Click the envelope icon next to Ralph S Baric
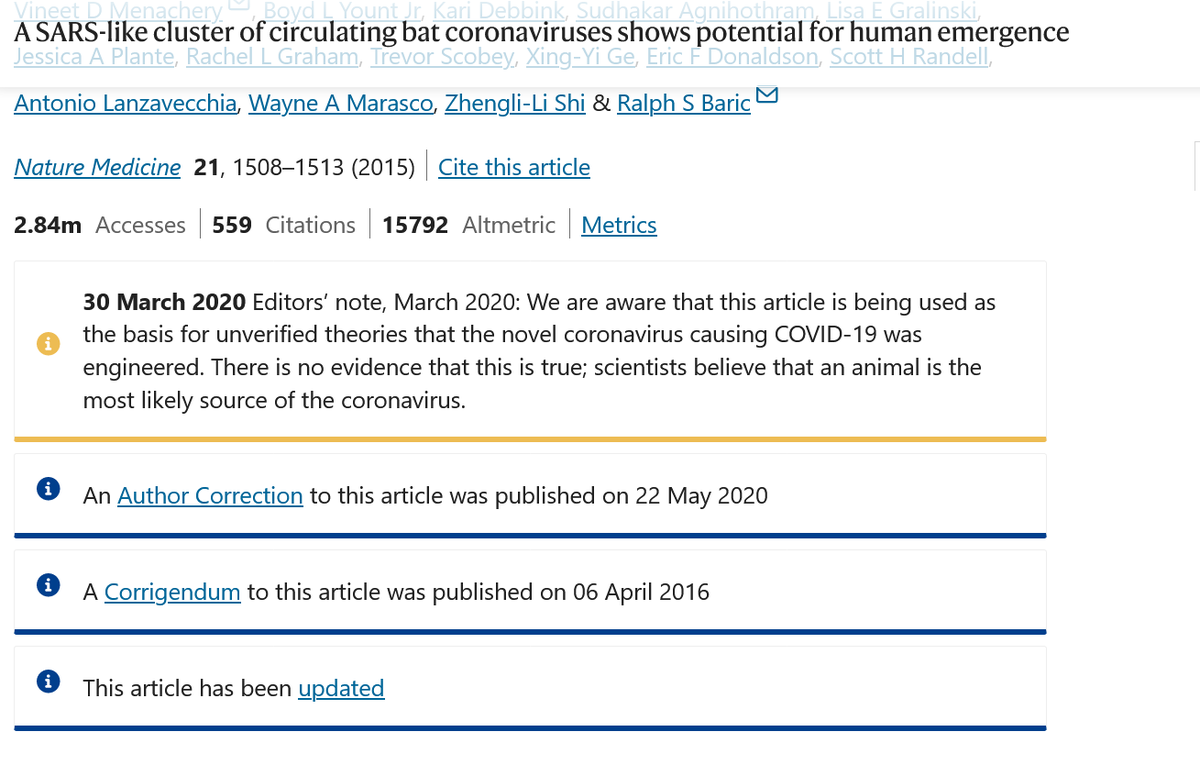The height and width of the screenshot is (776, 1200). tap(767, 97)
